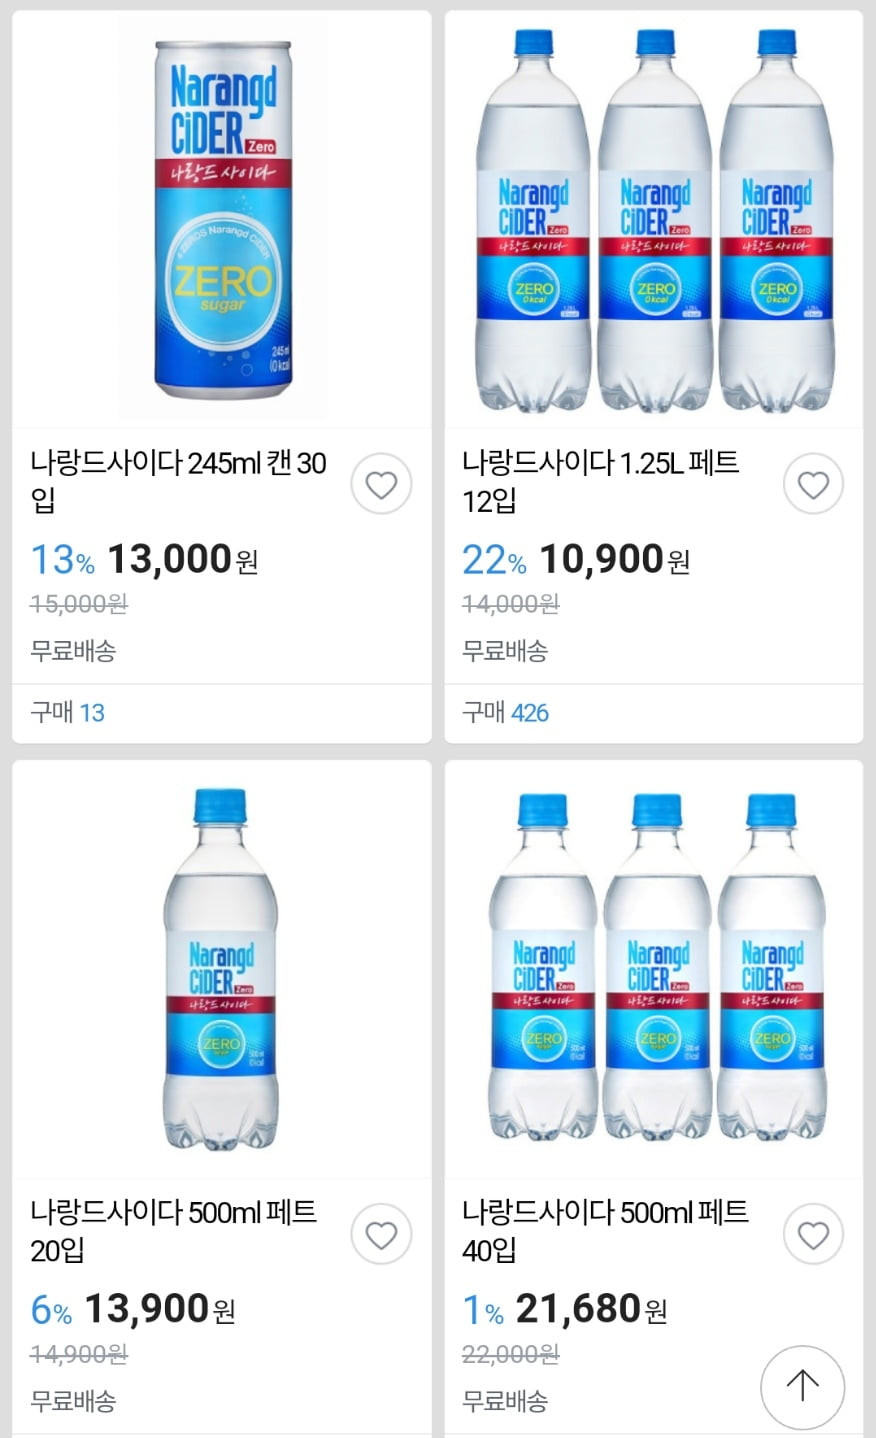This screenshot has height=1438, width=876.
Task: Open product title 나랑드사이다 500ml 페트 20입
Action: coord(174,1231)
